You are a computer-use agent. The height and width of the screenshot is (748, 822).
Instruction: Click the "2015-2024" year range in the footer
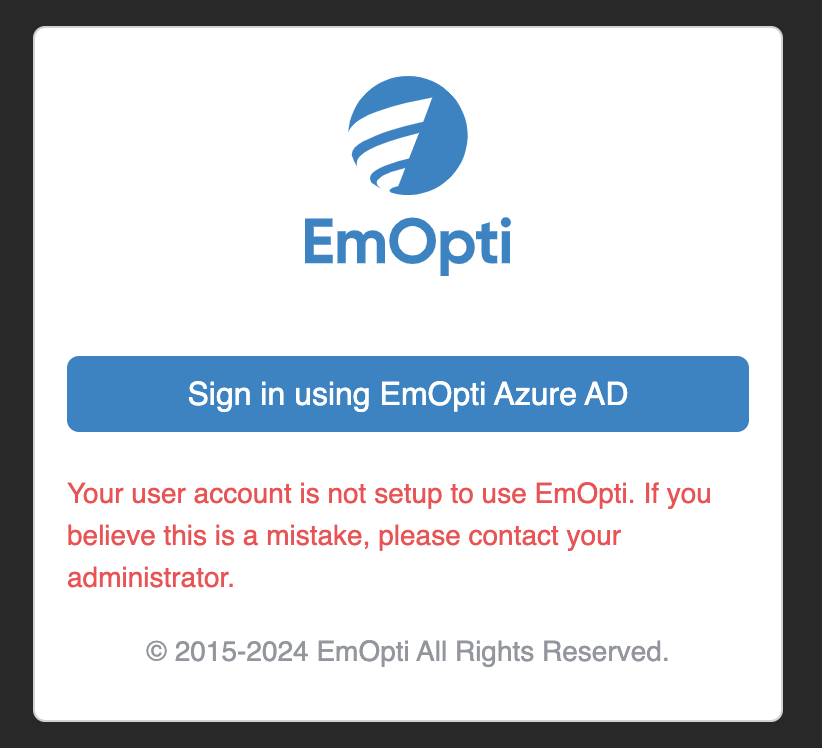click(241, 652)
